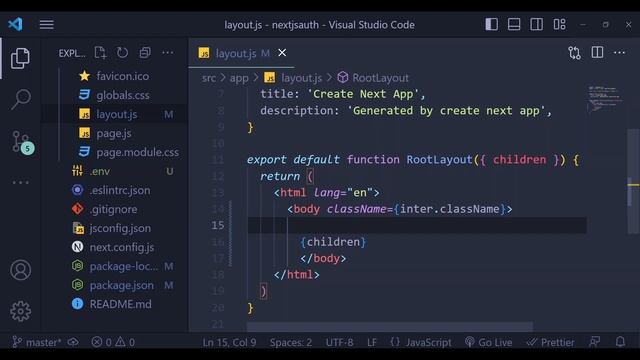
Task: Place cursor on empty line 15
Action: (x=416, y=225)
